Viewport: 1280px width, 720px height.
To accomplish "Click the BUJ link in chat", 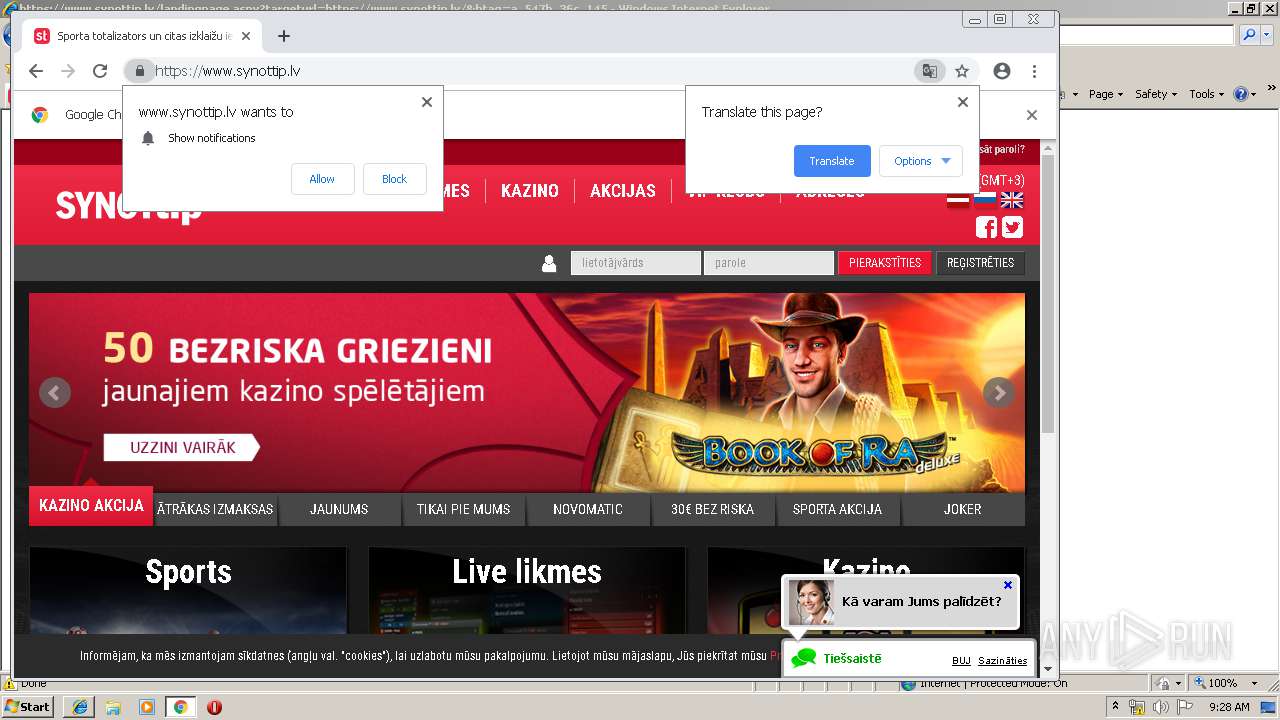I will (x=961, y=661).
